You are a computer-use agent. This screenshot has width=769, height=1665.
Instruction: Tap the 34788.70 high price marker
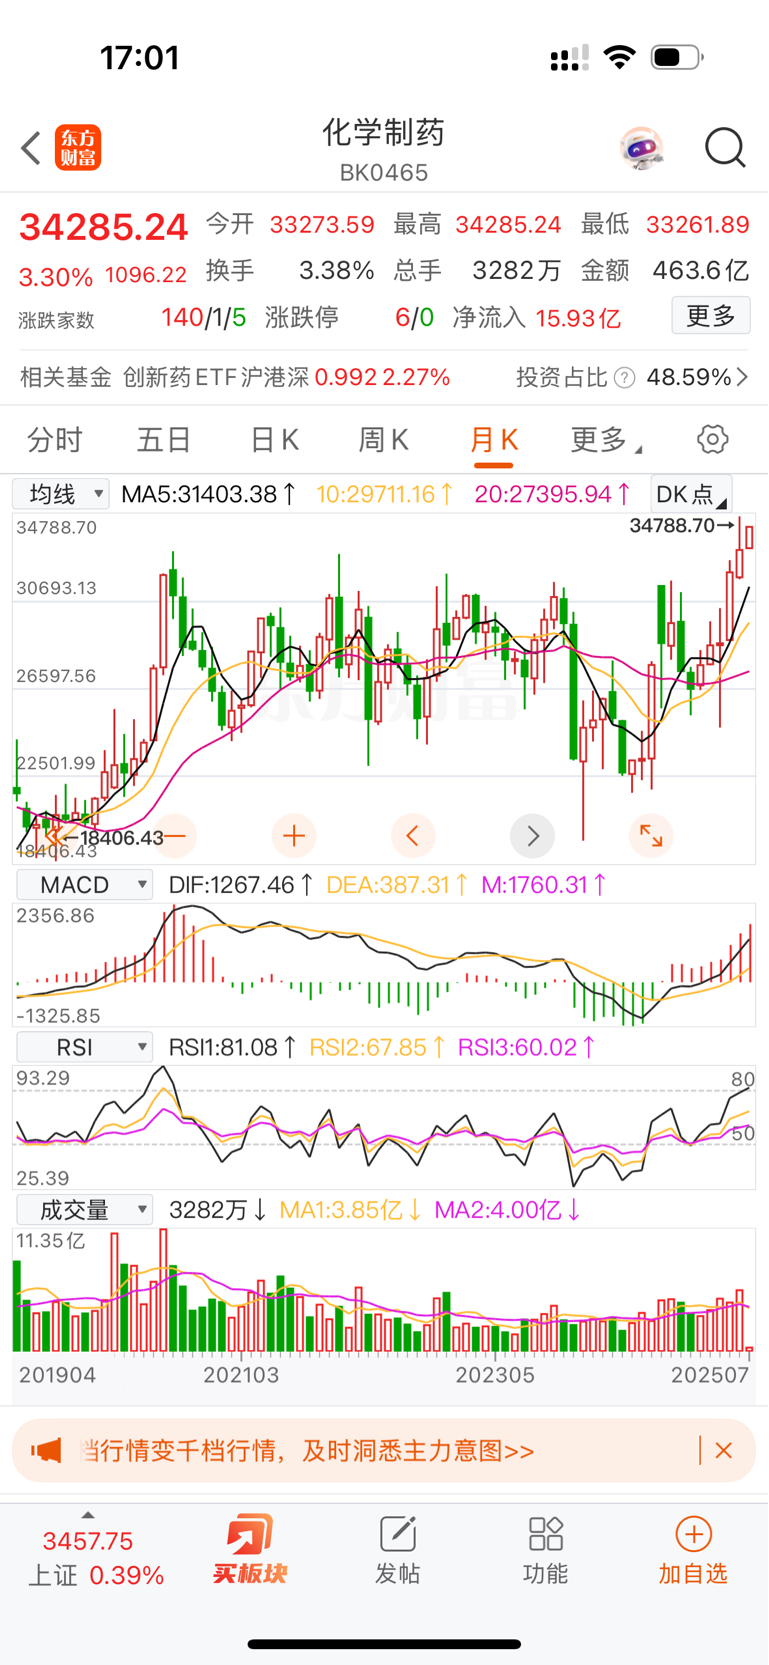(680, 525)
